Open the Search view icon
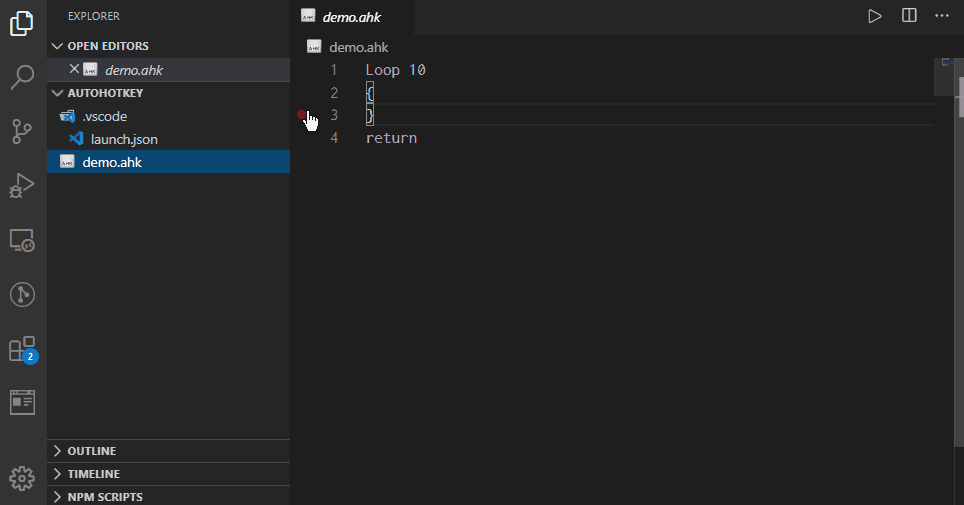Viewport: 964px width, 505px height. tap(23, 77)
